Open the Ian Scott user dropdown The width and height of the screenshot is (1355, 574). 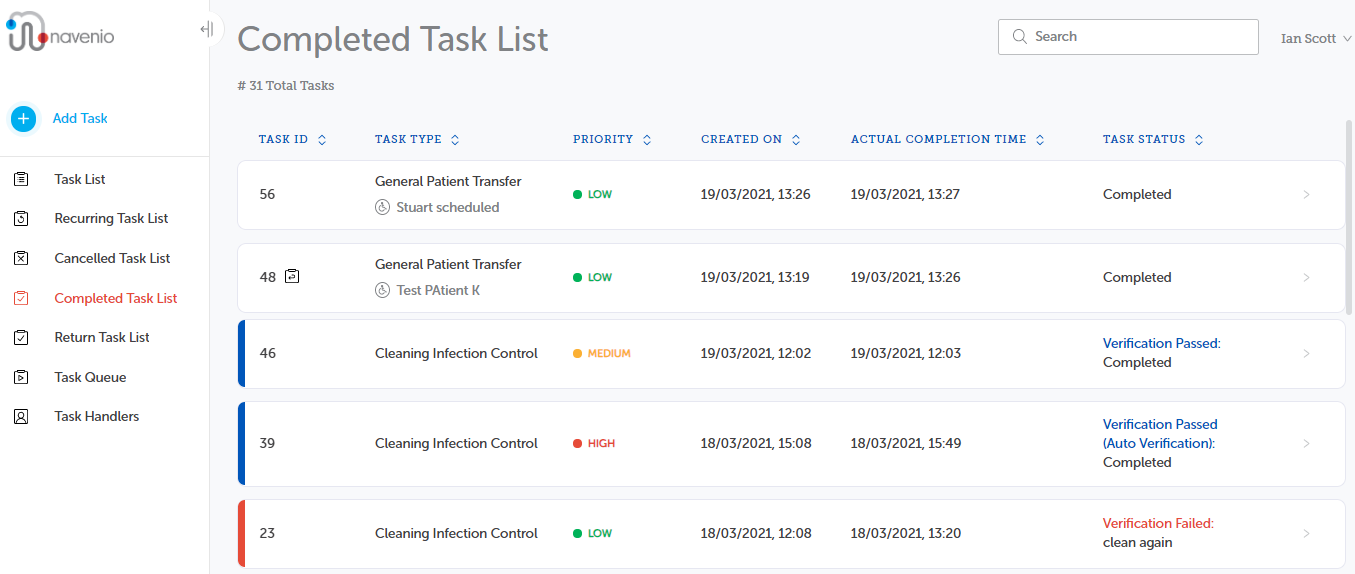click(1316, 38)
